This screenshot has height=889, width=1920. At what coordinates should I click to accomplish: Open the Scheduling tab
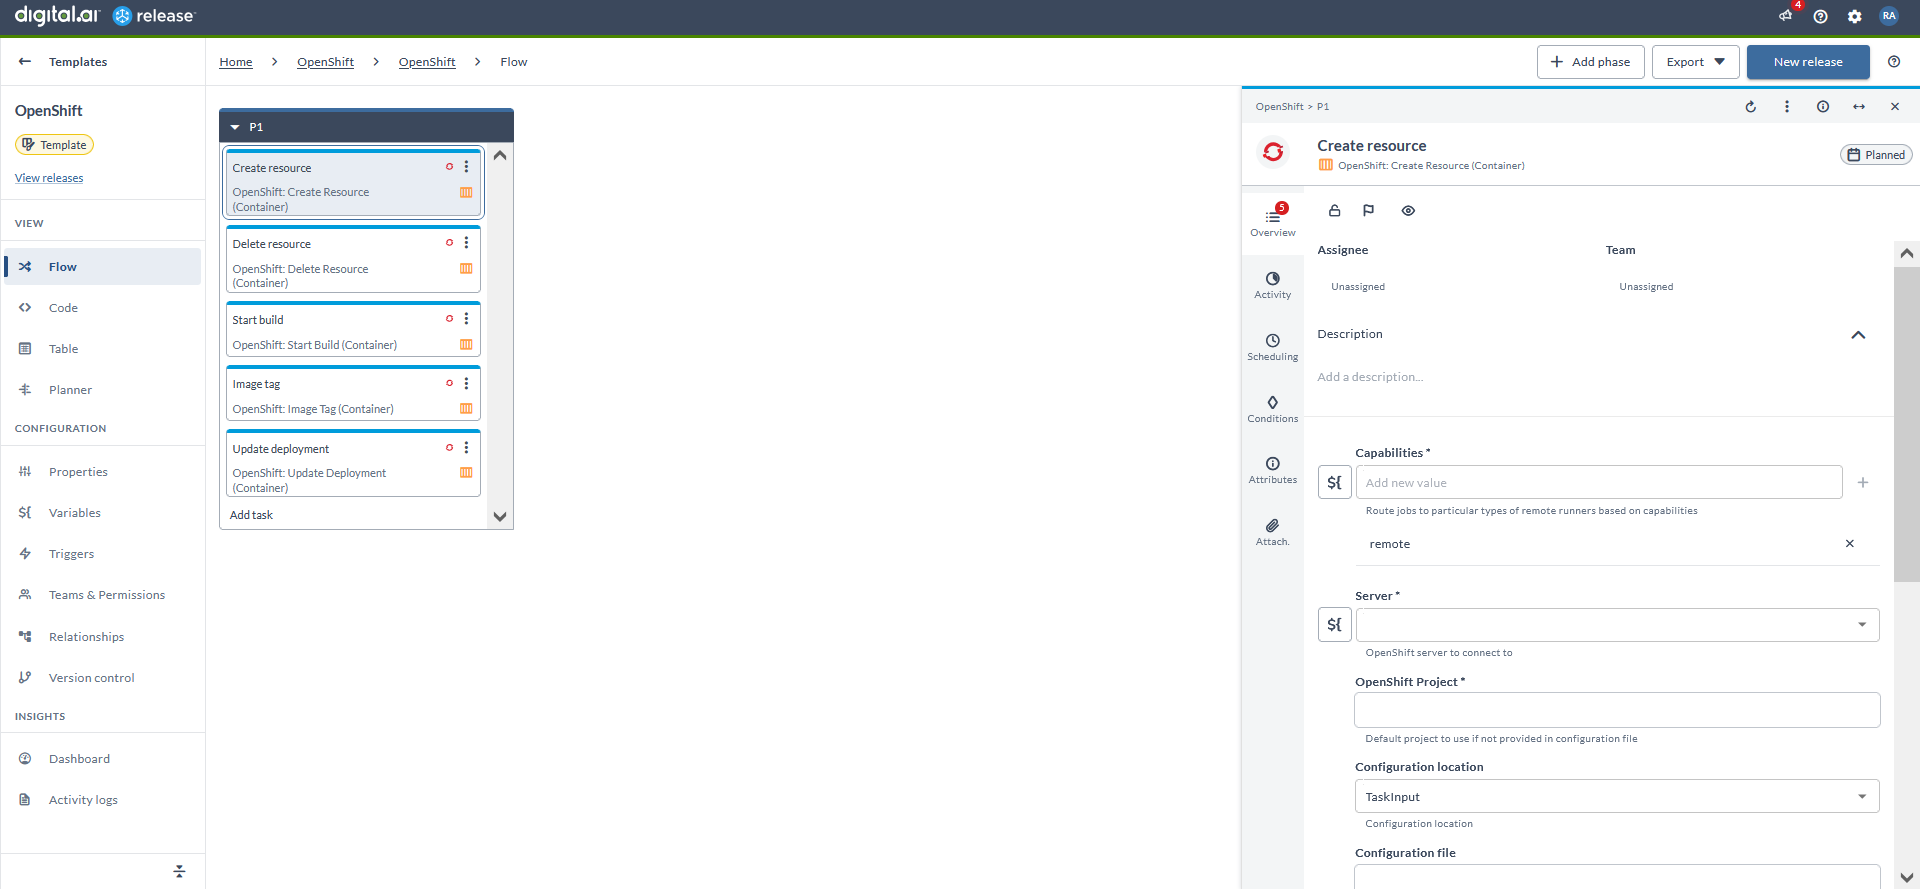(1273, 347)
